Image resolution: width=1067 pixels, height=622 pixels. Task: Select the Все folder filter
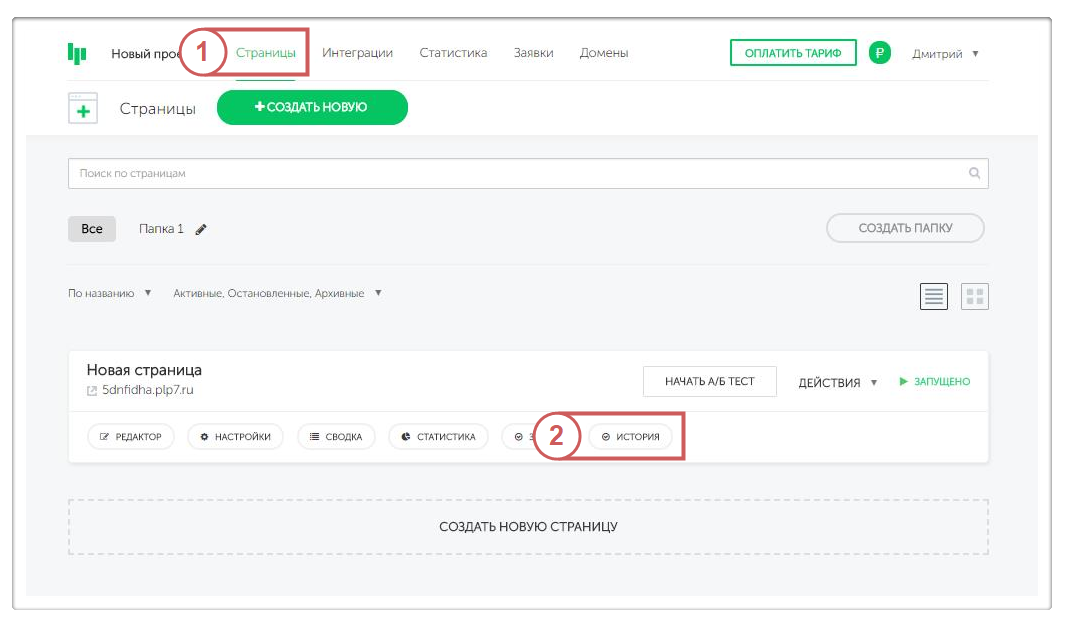pyautogui.click(x=92, y=229)
